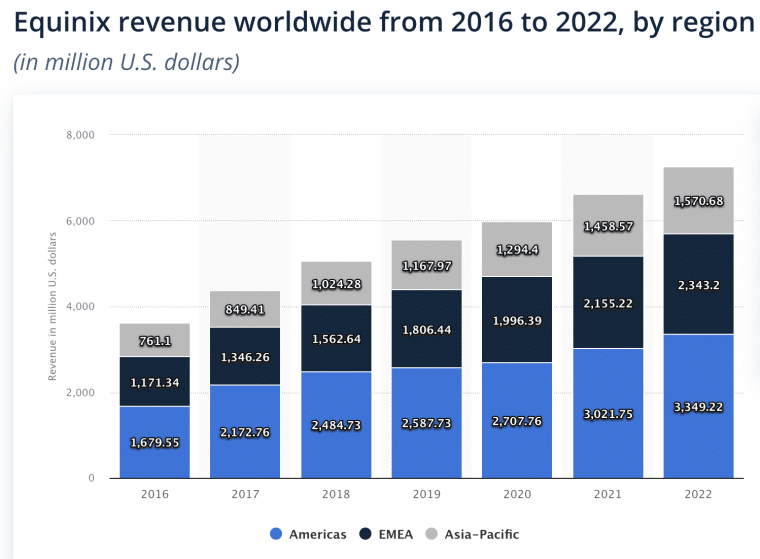The width and height of the screenshot is (760, 559).
Task: Click the 2021 Americas value 3,021.75
Action: click(608, 414)
